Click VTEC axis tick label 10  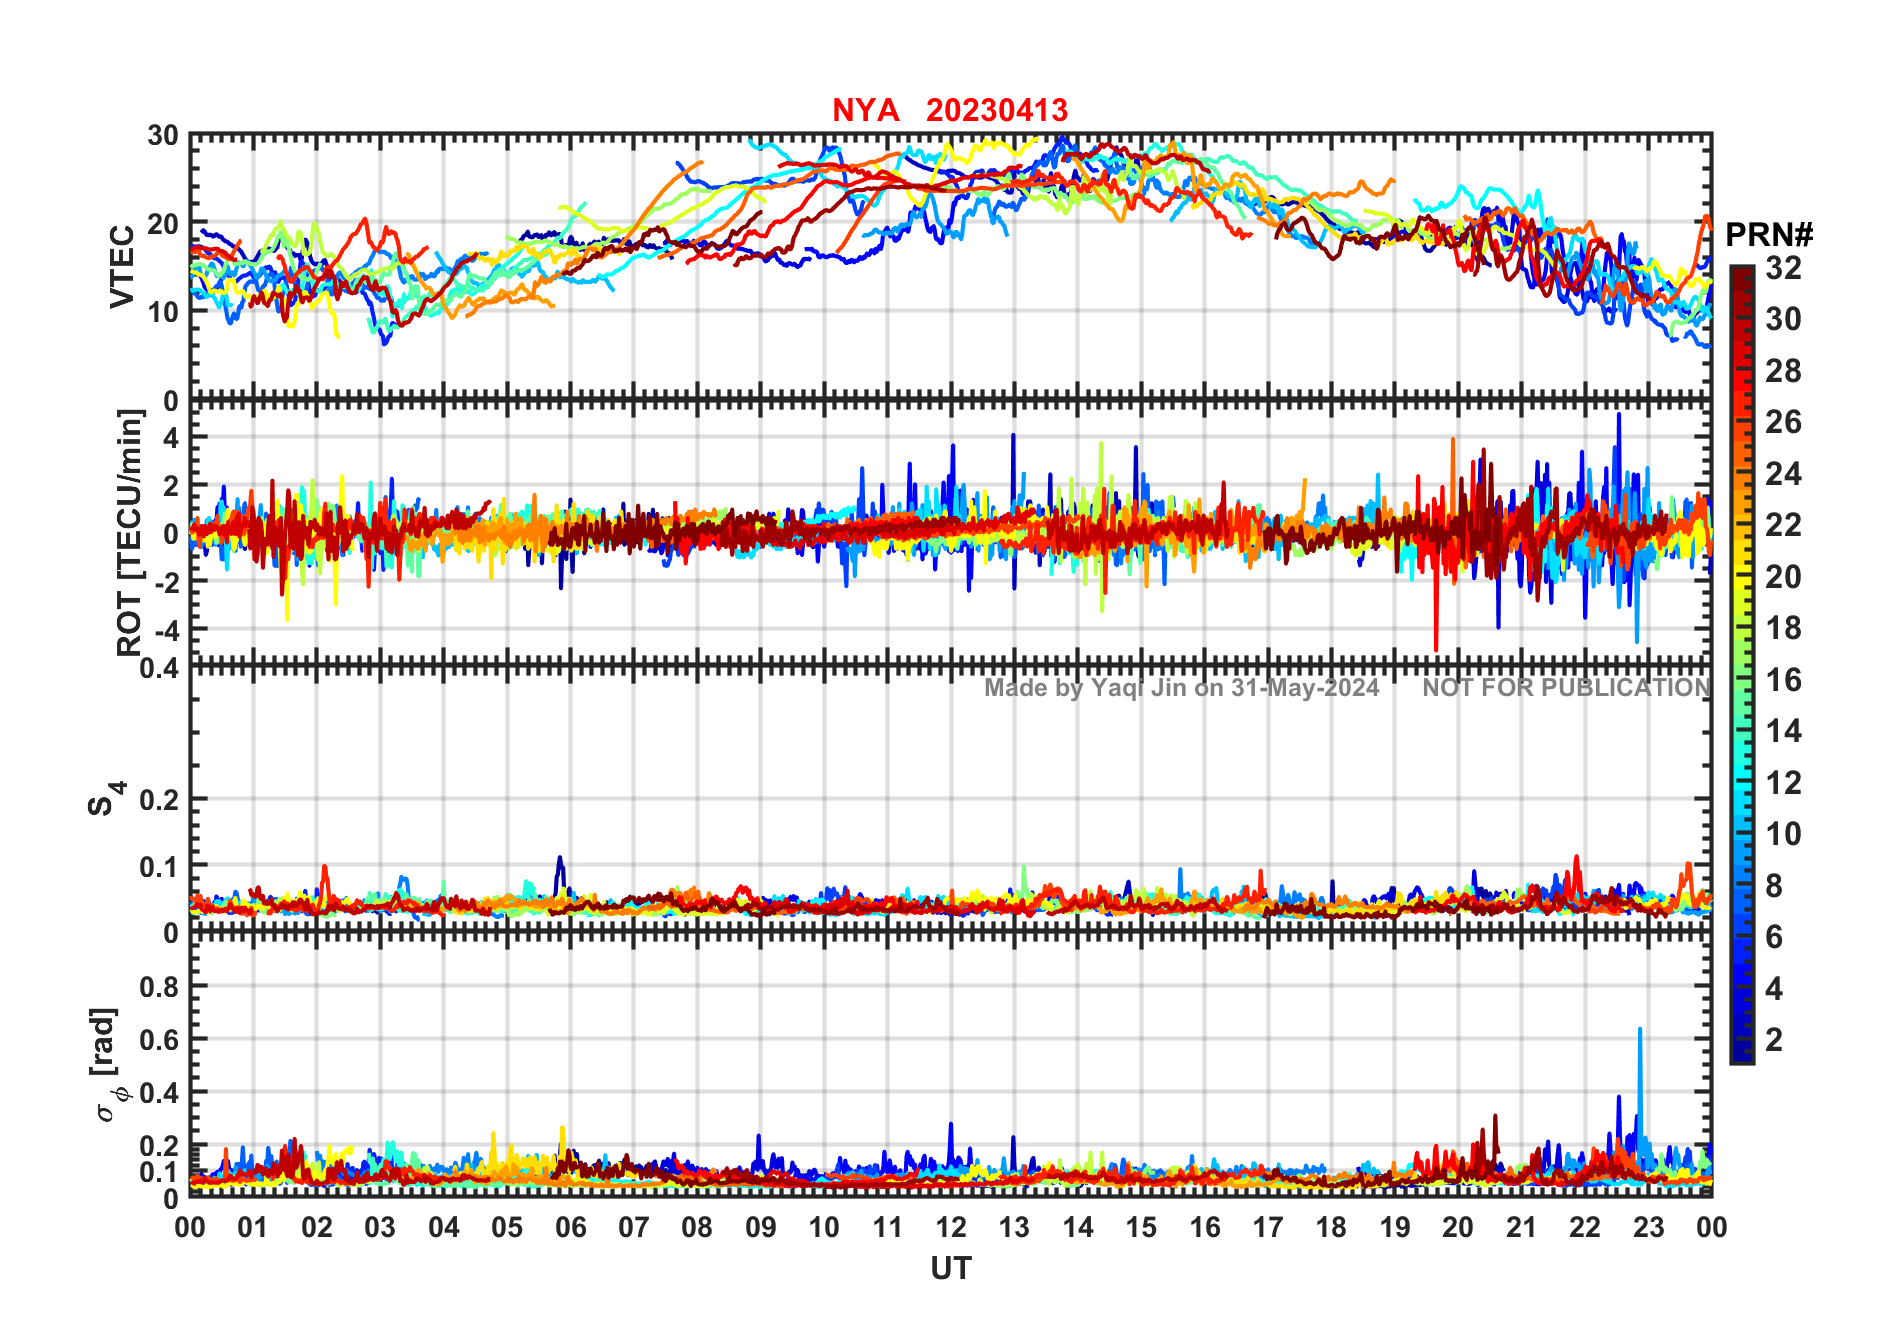tap(163, 312)
